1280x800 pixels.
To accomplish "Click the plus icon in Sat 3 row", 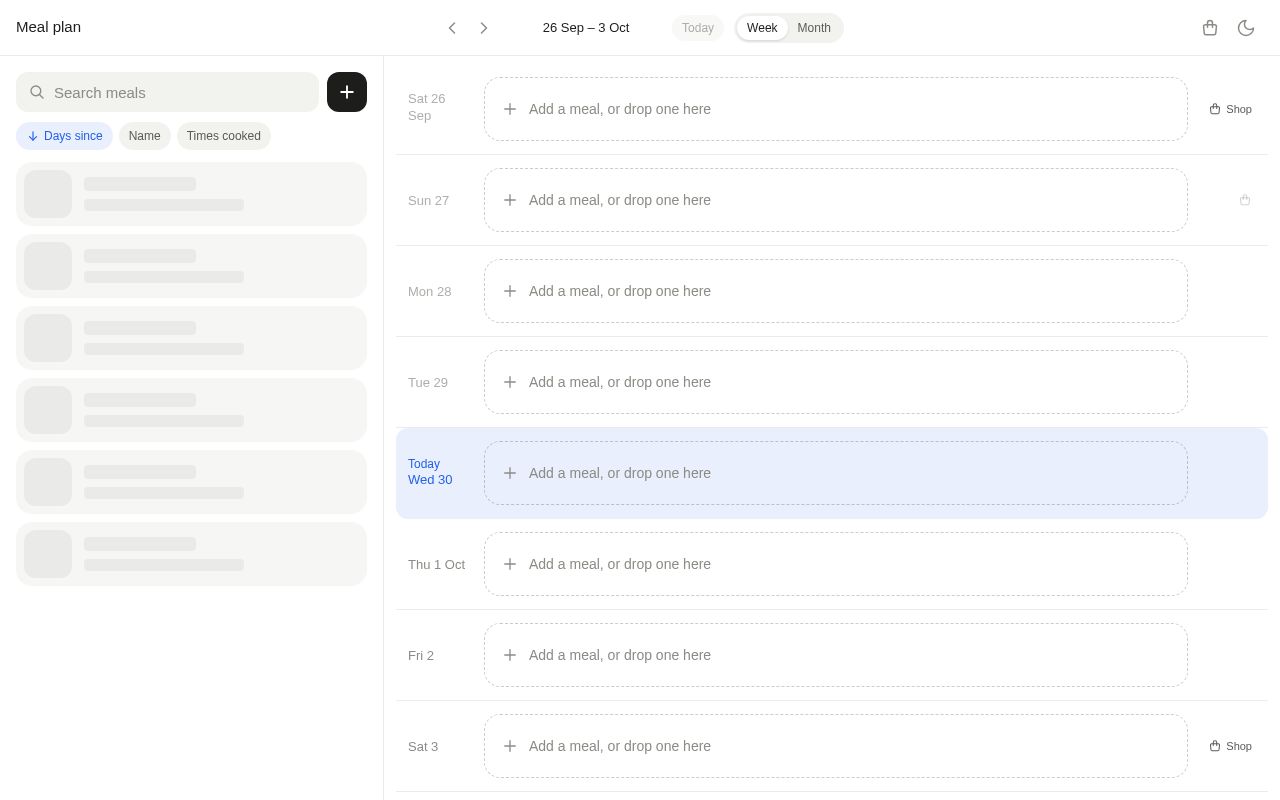I will click(x=510, y=746).
